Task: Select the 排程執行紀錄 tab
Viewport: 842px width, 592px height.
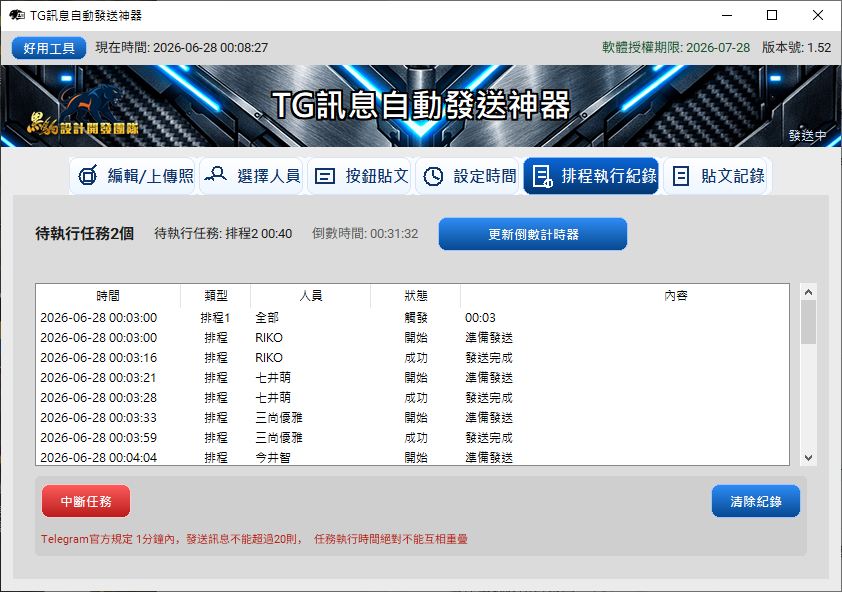Action: coord(591,176)
